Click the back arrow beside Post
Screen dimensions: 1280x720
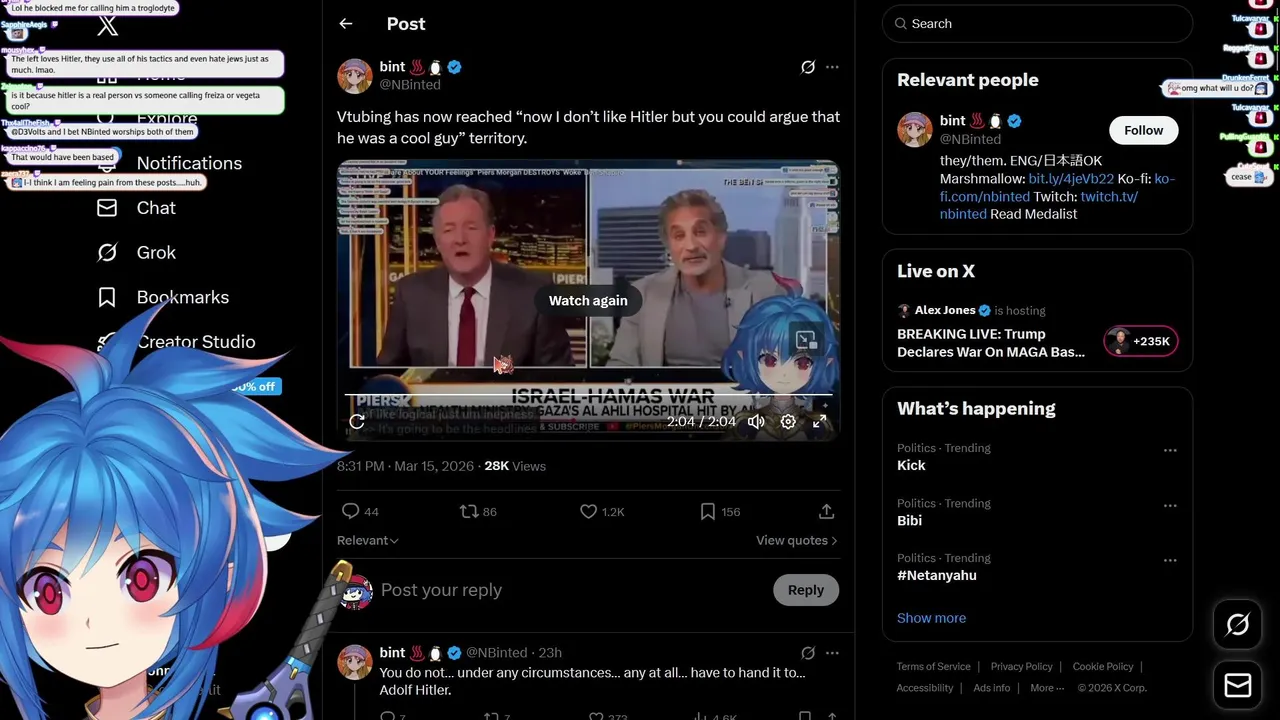346,24
